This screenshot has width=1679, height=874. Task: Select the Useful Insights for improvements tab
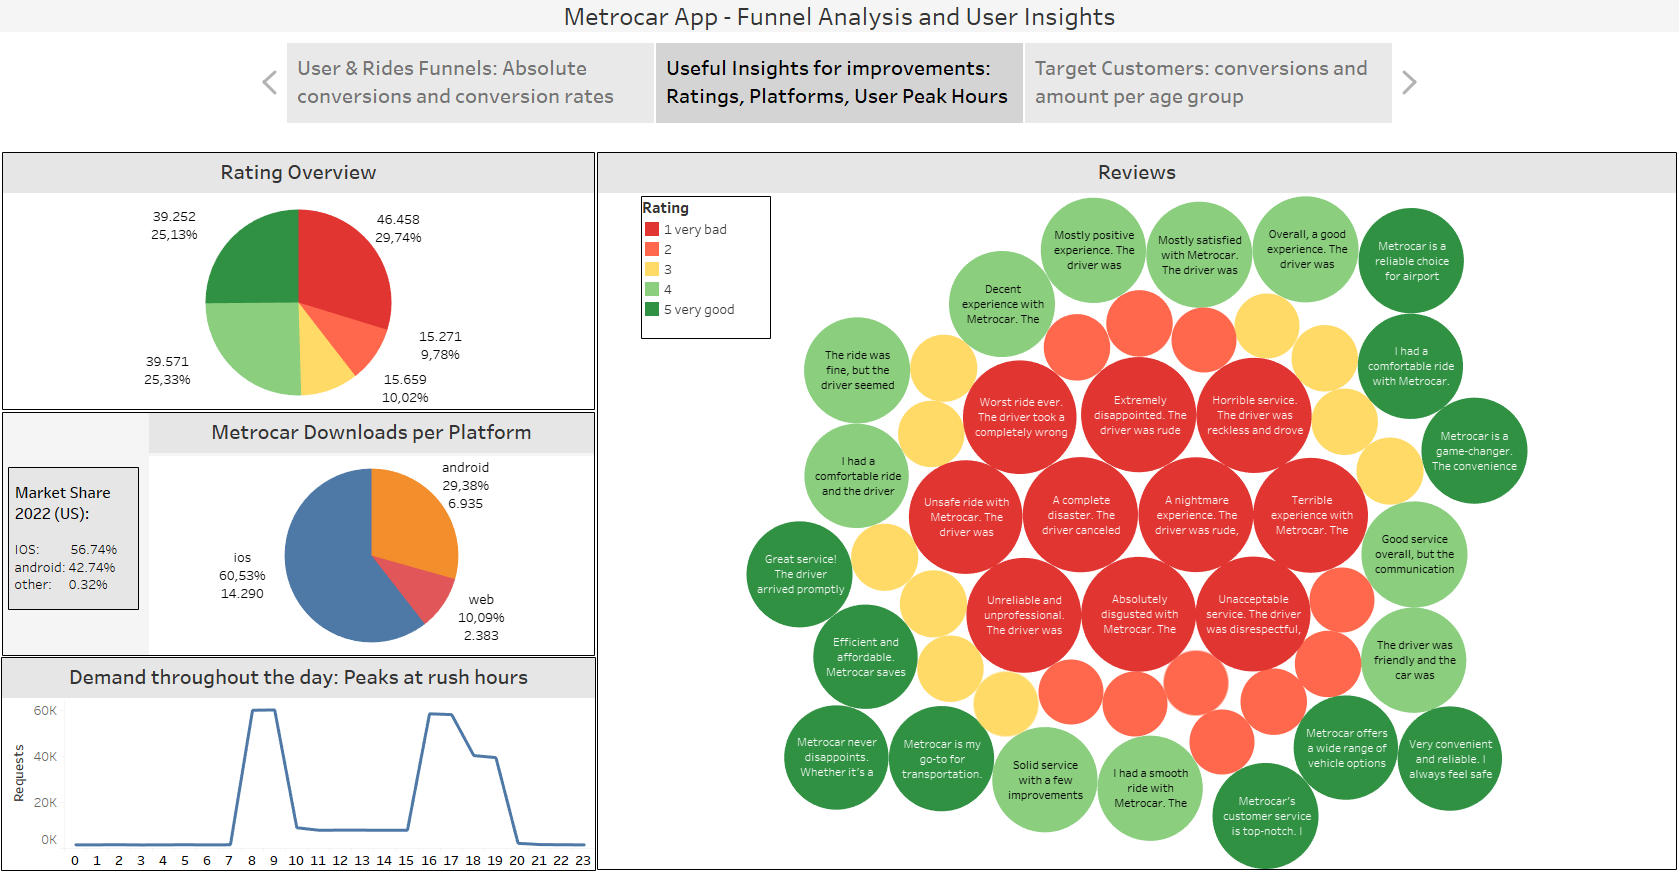(838, 83)
